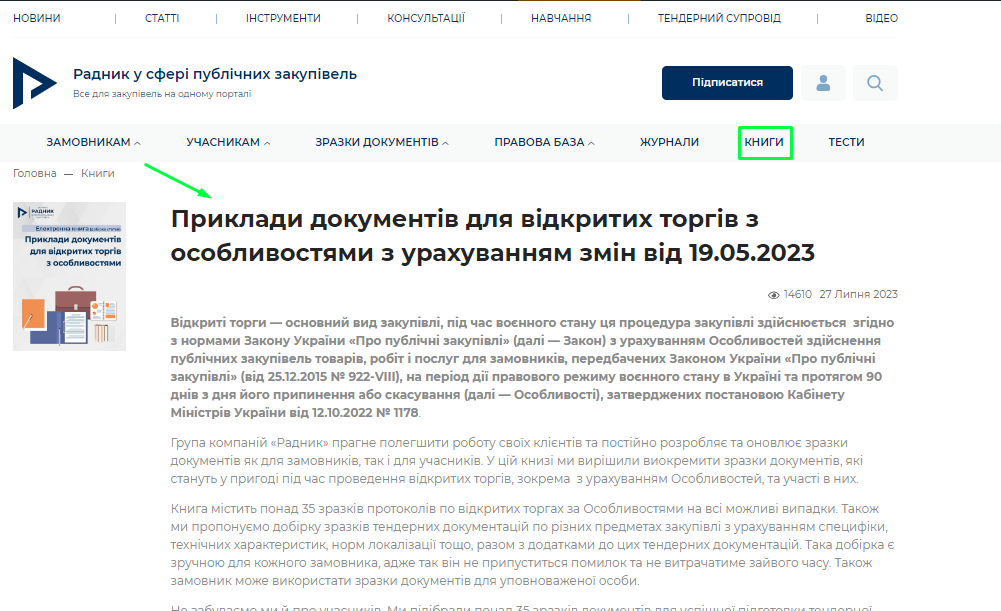Go to ІНСТРУМЕНТИ in top bar
The image size is (1001, 611).
[x=283, y=18]
